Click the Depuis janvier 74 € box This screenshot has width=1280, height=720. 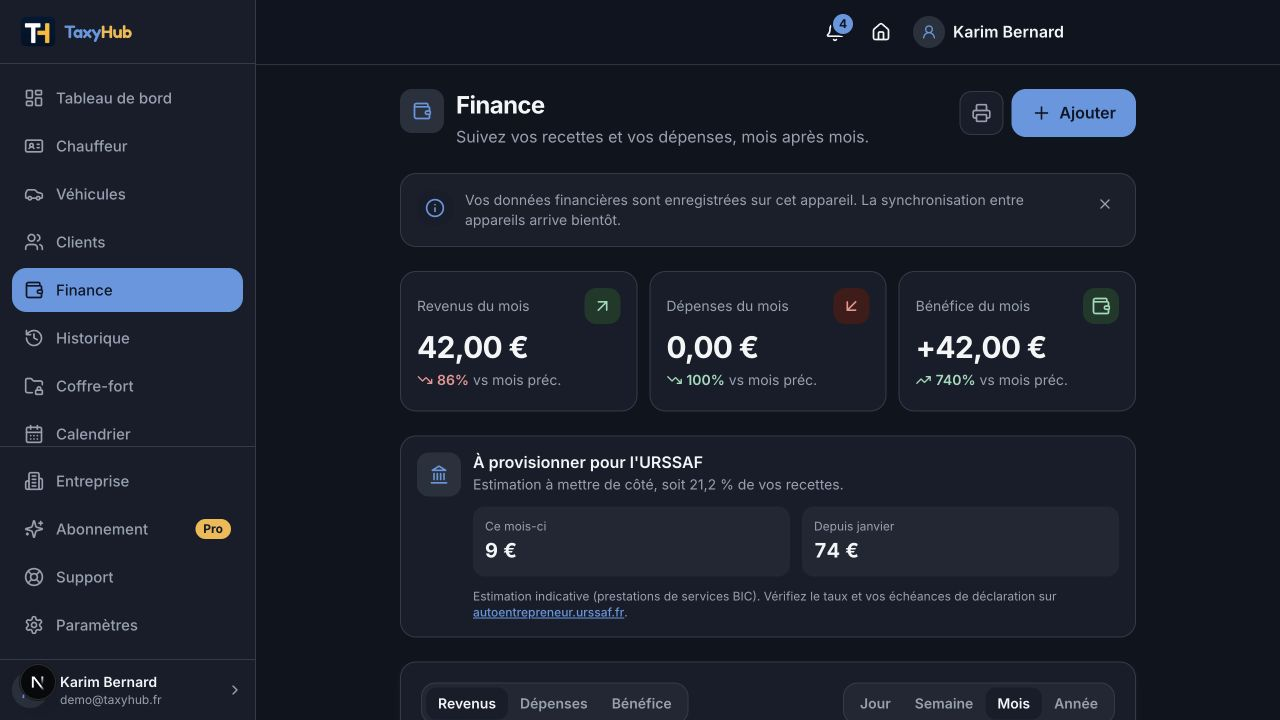coord(960,541)
